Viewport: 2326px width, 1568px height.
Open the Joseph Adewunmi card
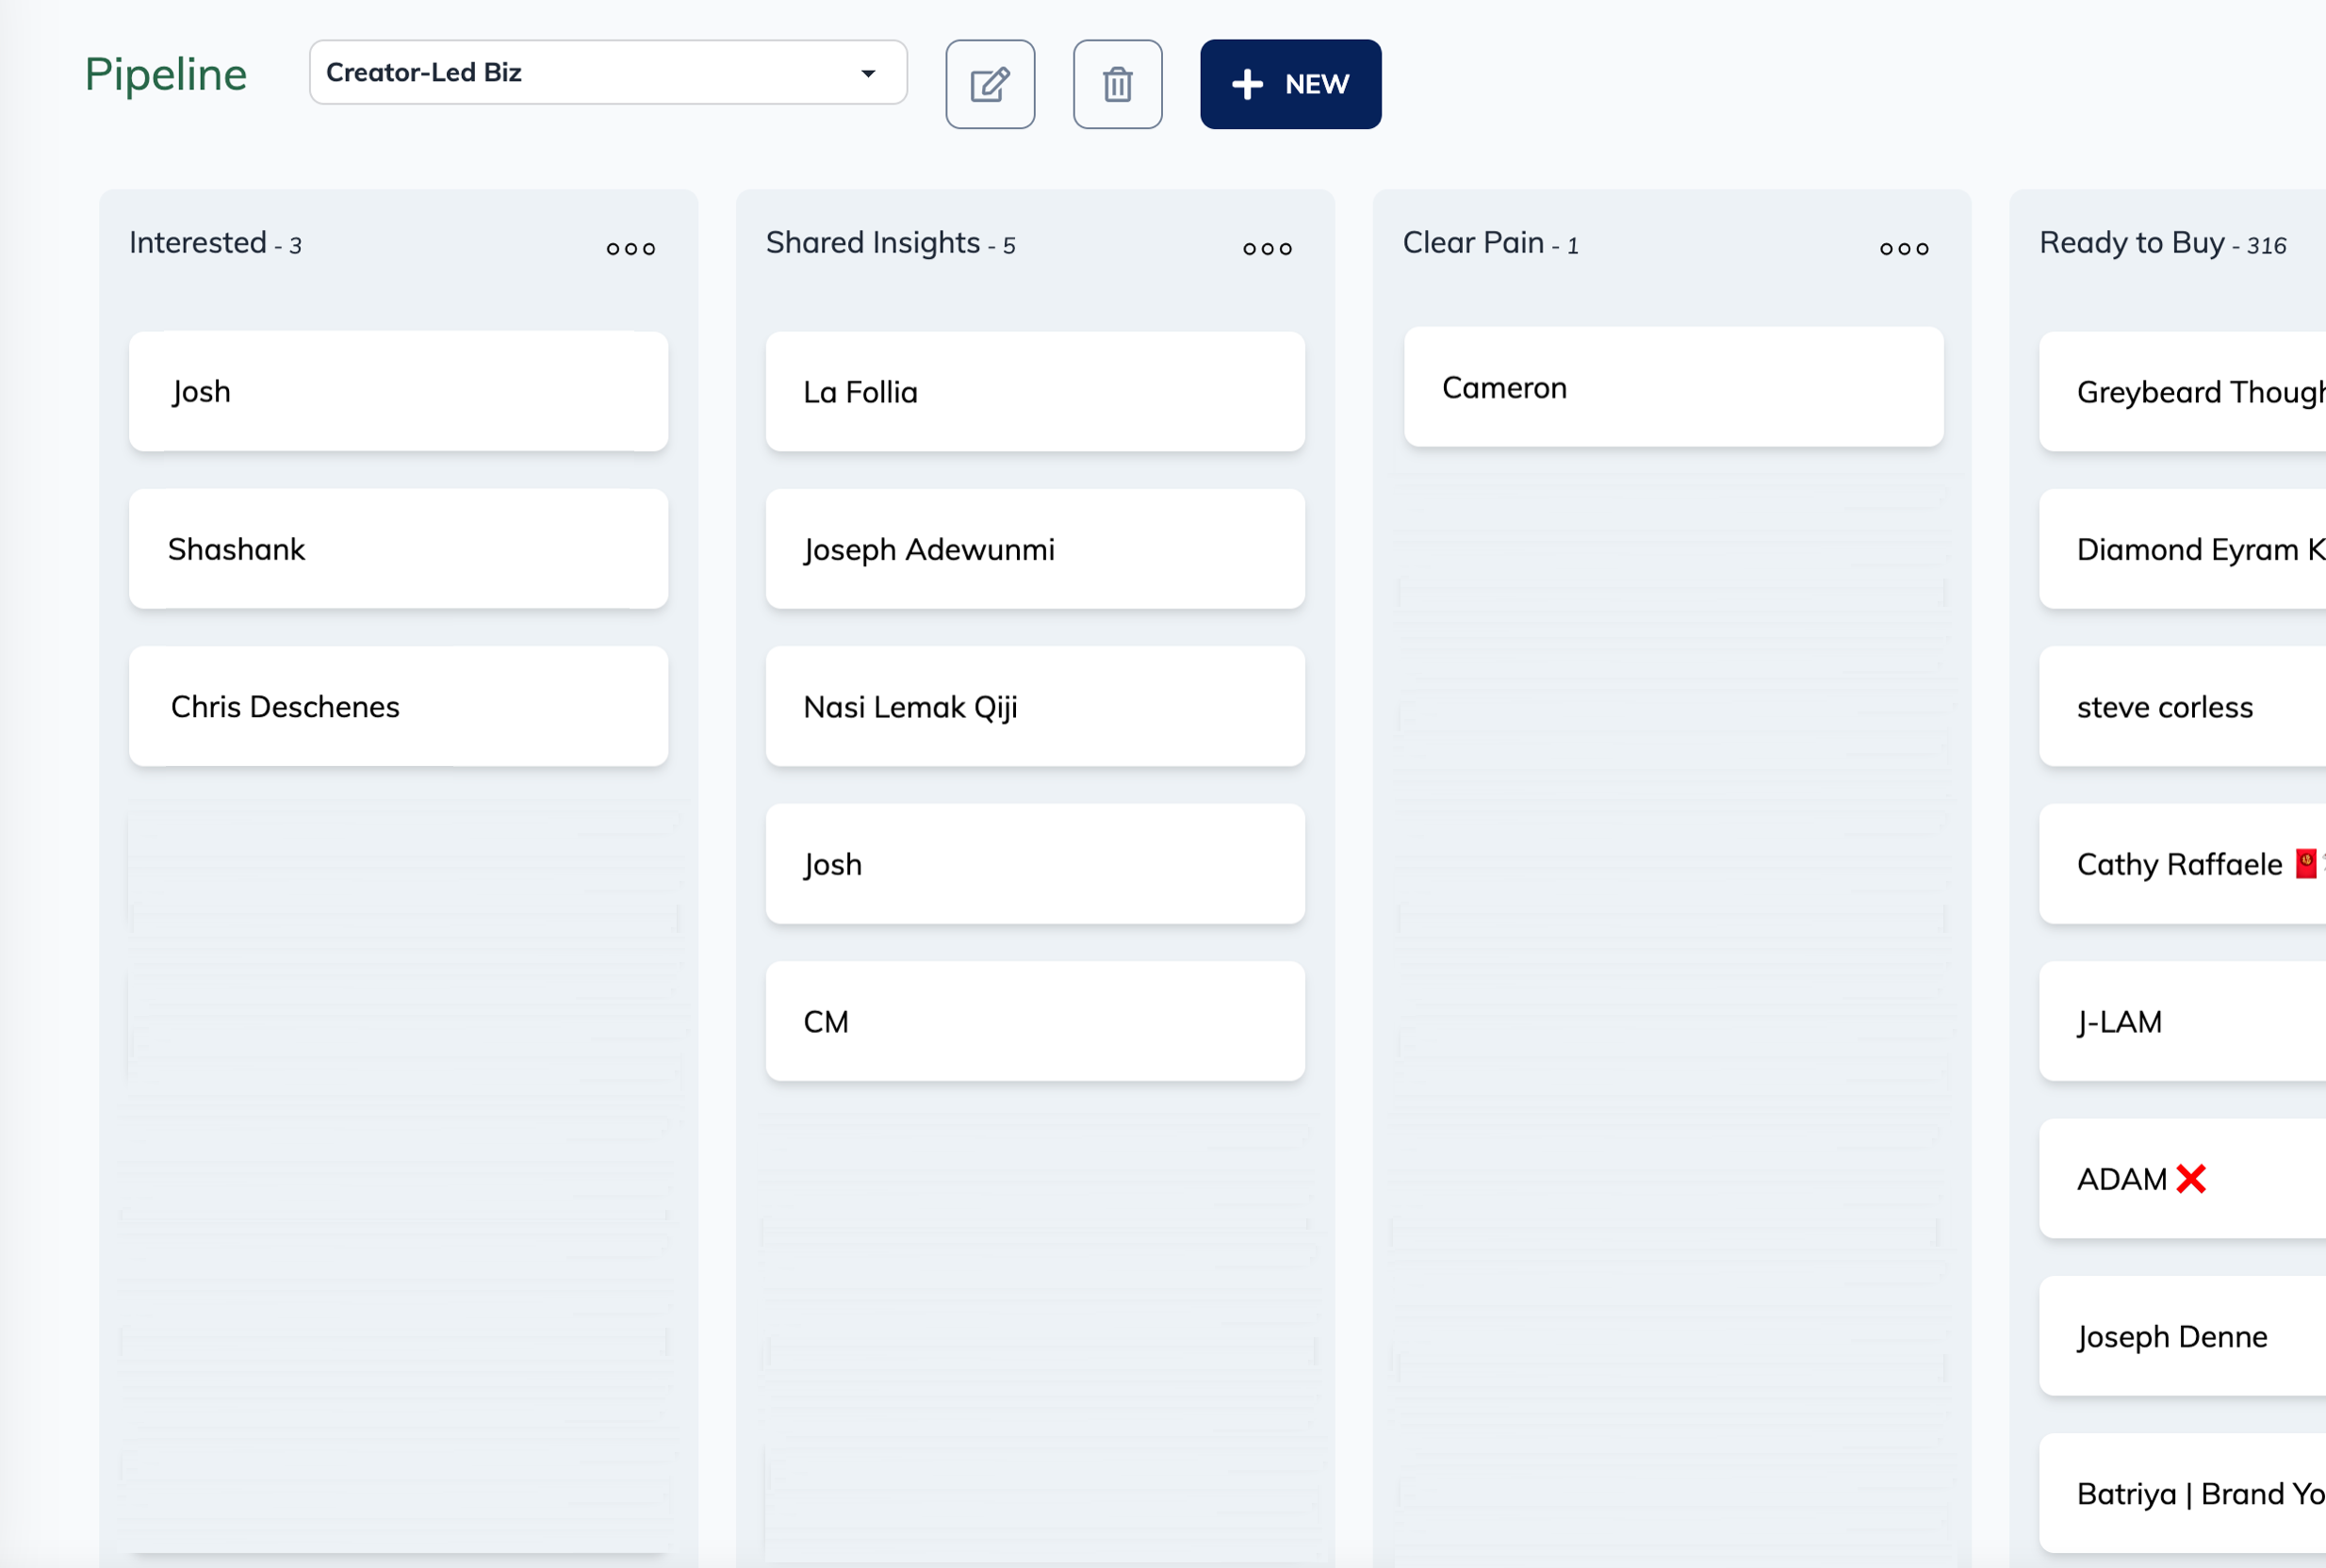click(1035, 549)
